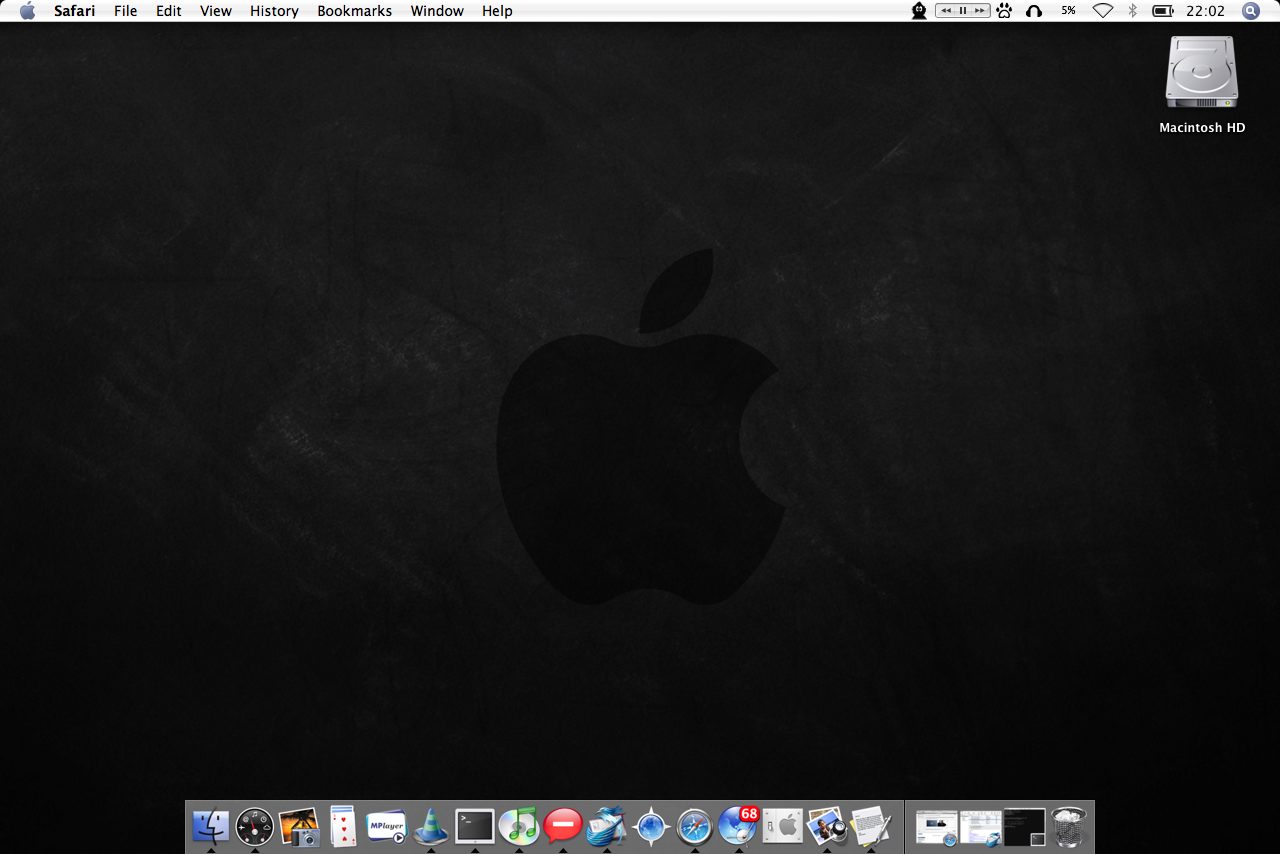The image size is (1280, 854).
Task: Open the Bookmarks menu
Action: [354, 11]
